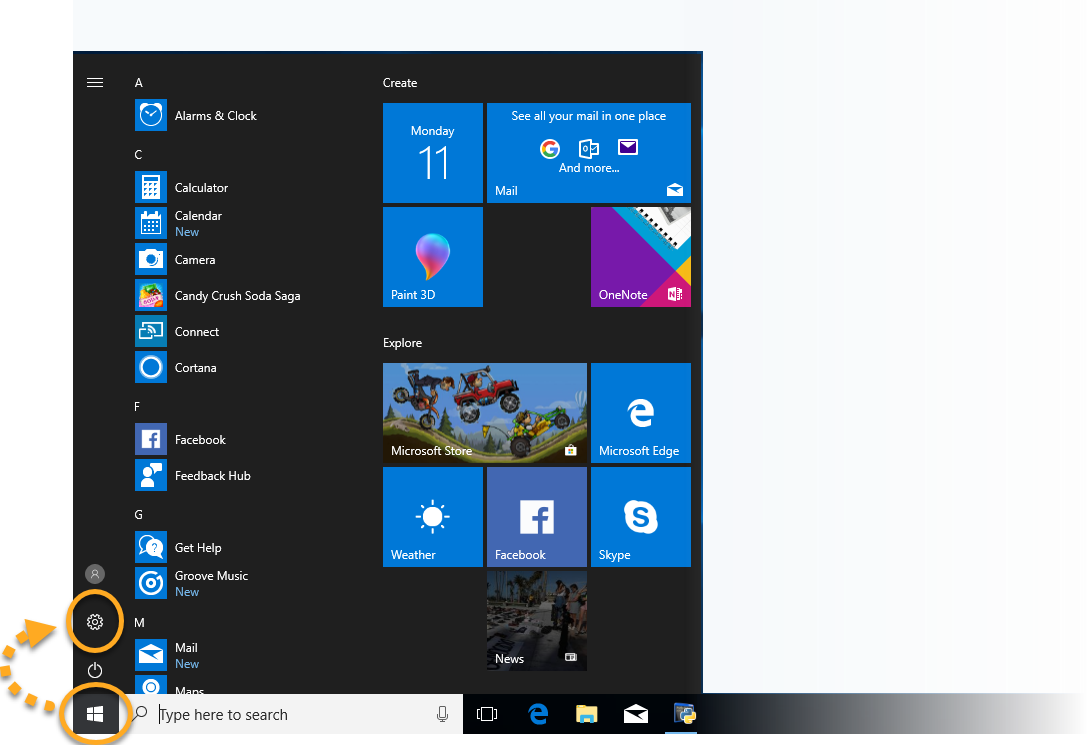Click letter A section header
The width and height of the screenshot is (1088, 745).
click(x=138, y=83)
